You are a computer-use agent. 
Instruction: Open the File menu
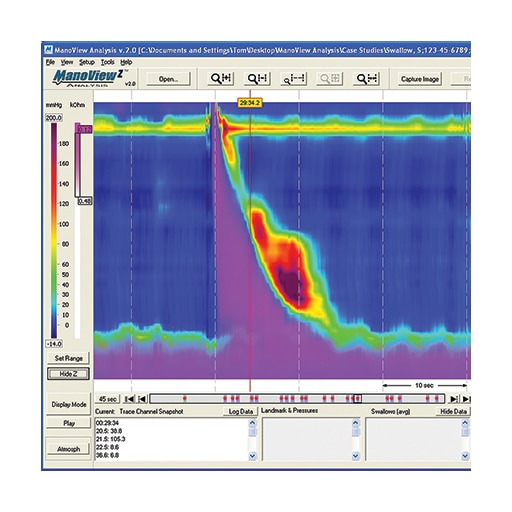[x=50, y=62]
